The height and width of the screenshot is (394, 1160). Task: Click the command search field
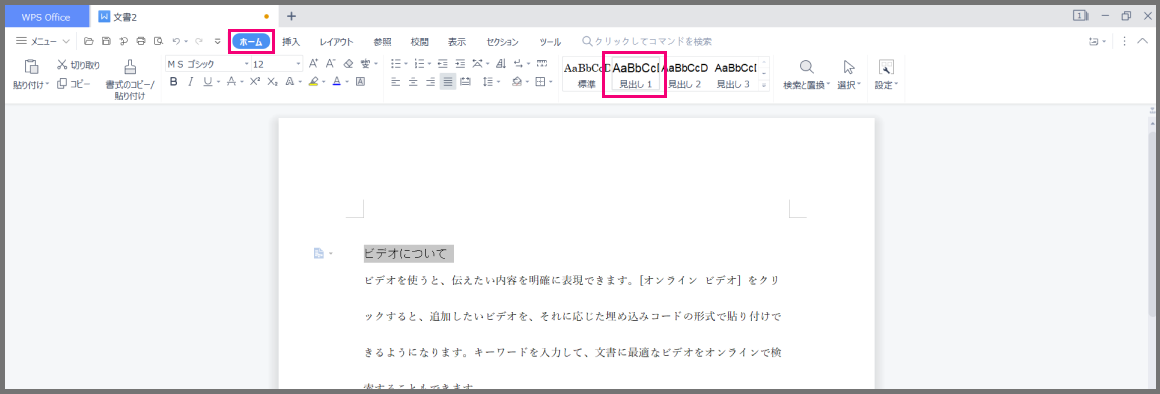click(648, 41)
